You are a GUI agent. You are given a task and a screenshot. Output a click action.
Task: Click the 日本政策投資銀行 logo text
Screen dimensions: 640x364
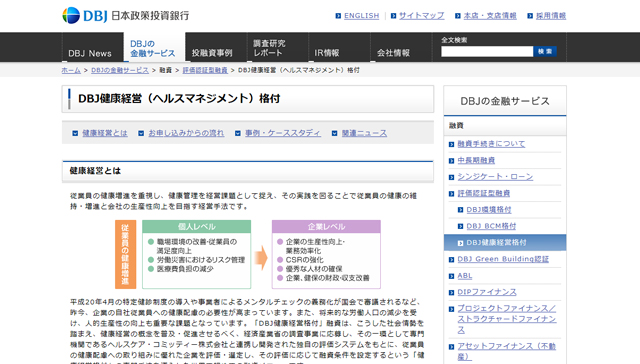click(150, 16)
